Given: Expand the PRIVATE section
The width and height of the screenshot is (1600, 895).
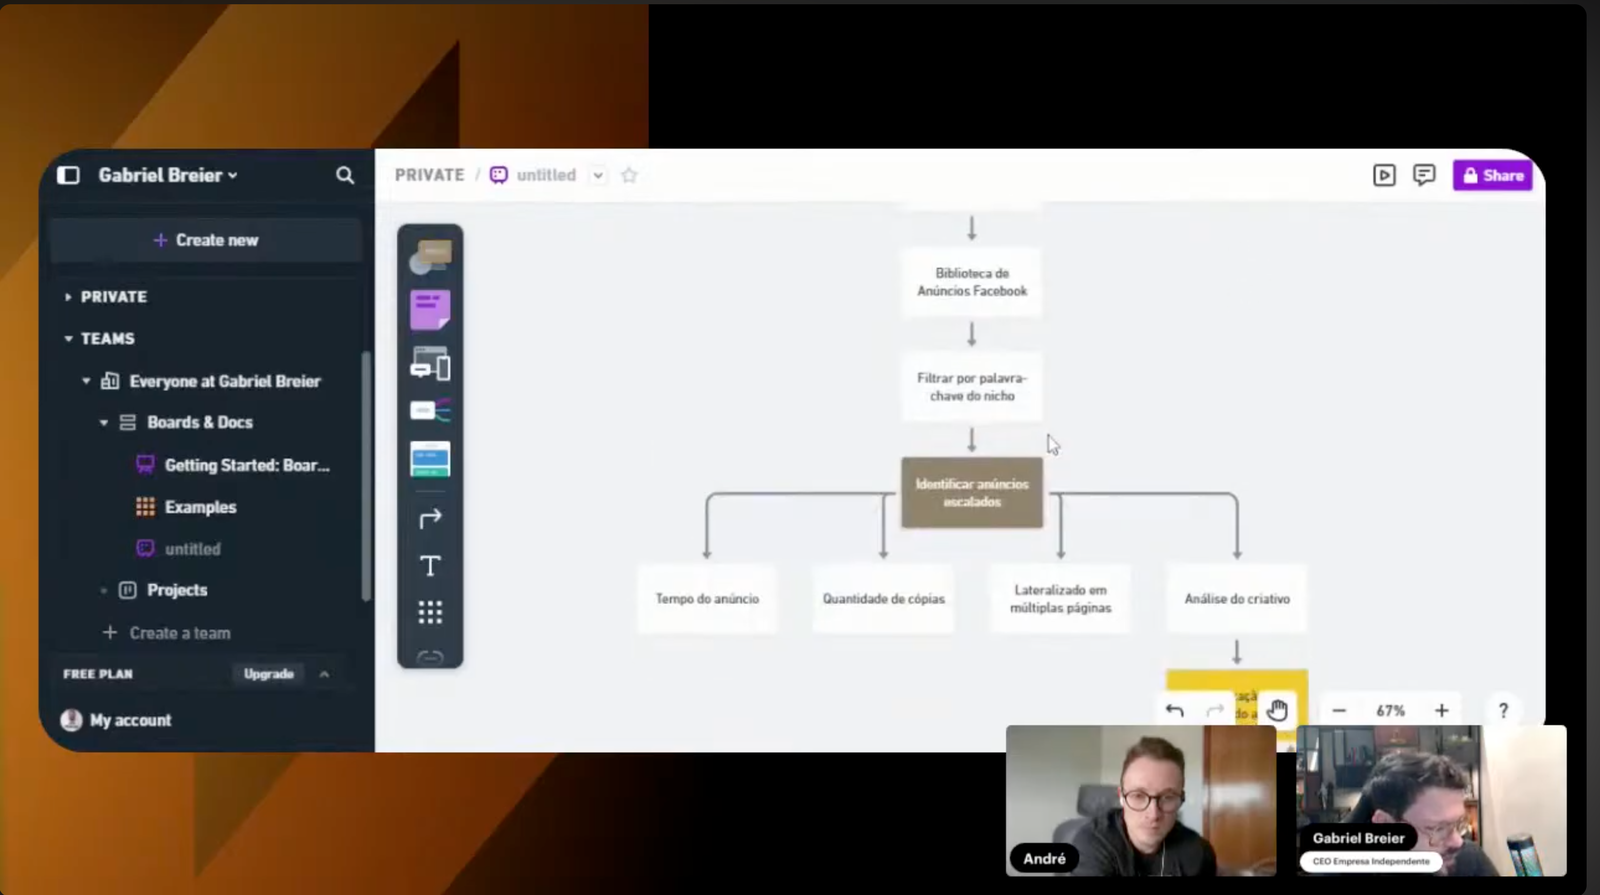Looking at the screenshot, I should coord(68,297).
